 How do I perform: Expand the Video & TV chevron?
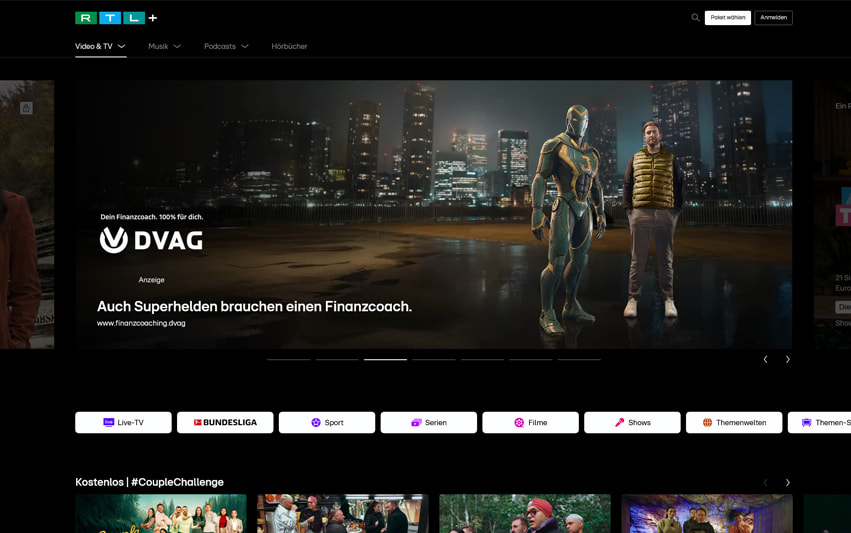122,47
